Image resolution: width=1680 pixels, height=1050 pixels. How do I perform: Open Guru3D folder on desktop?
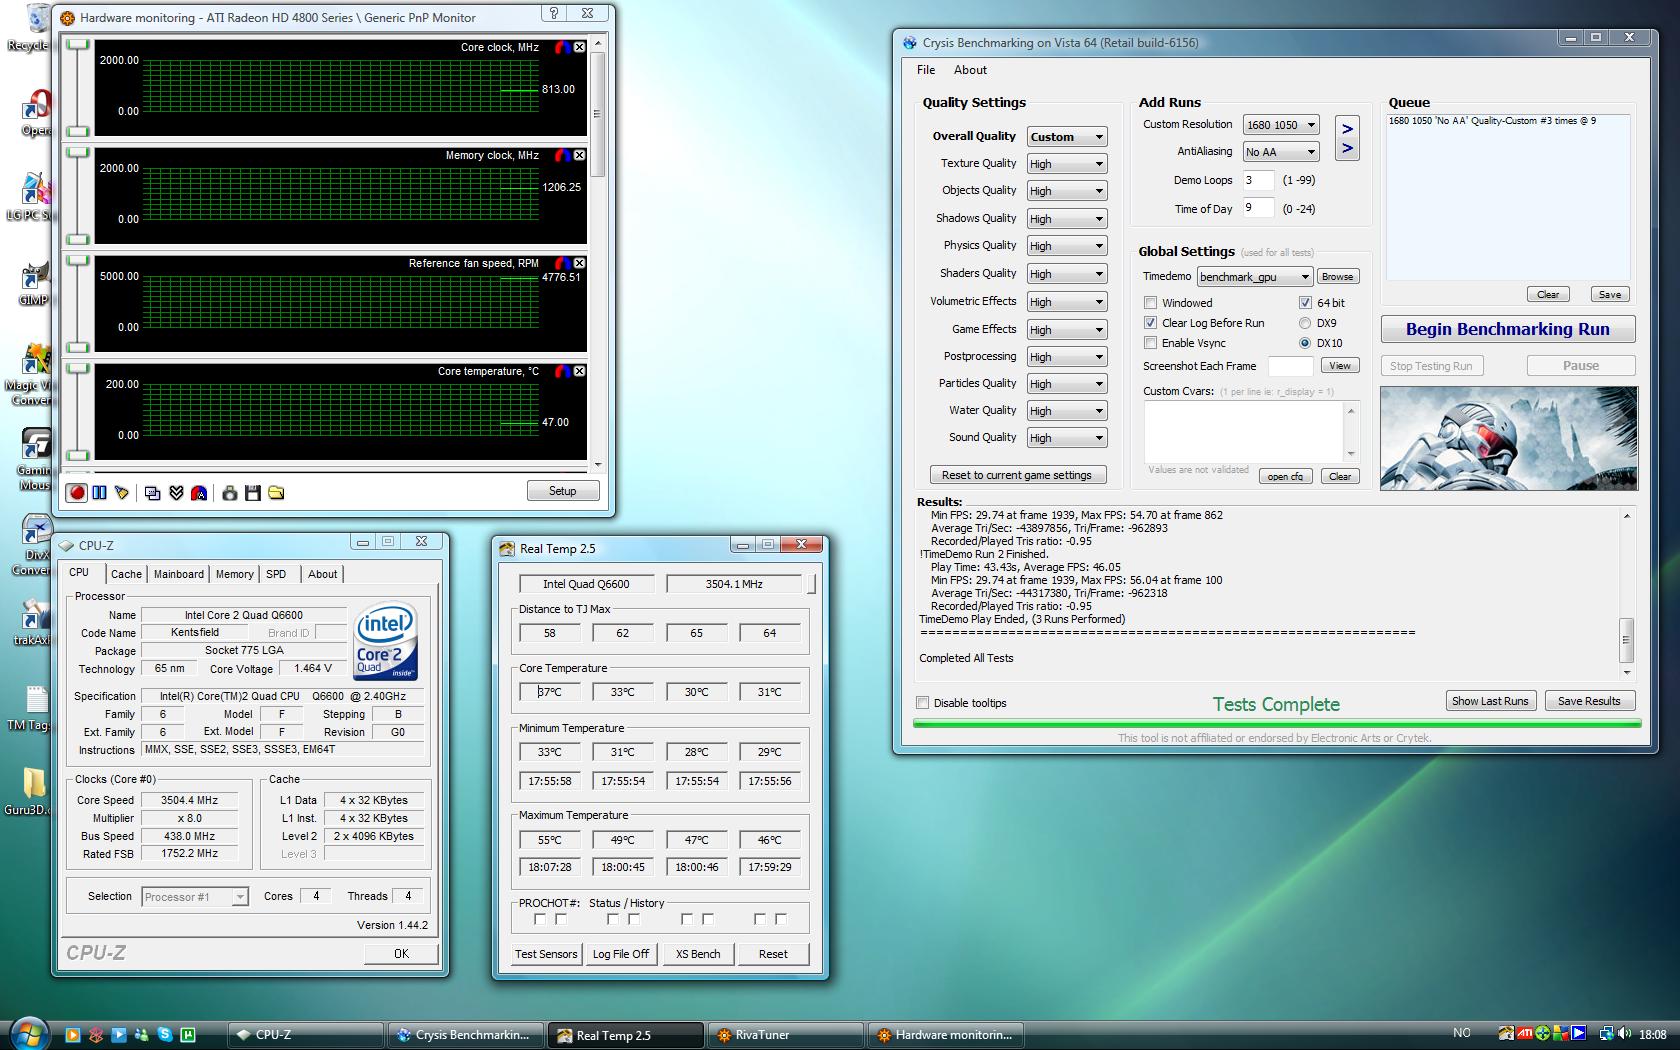[33, 790]
